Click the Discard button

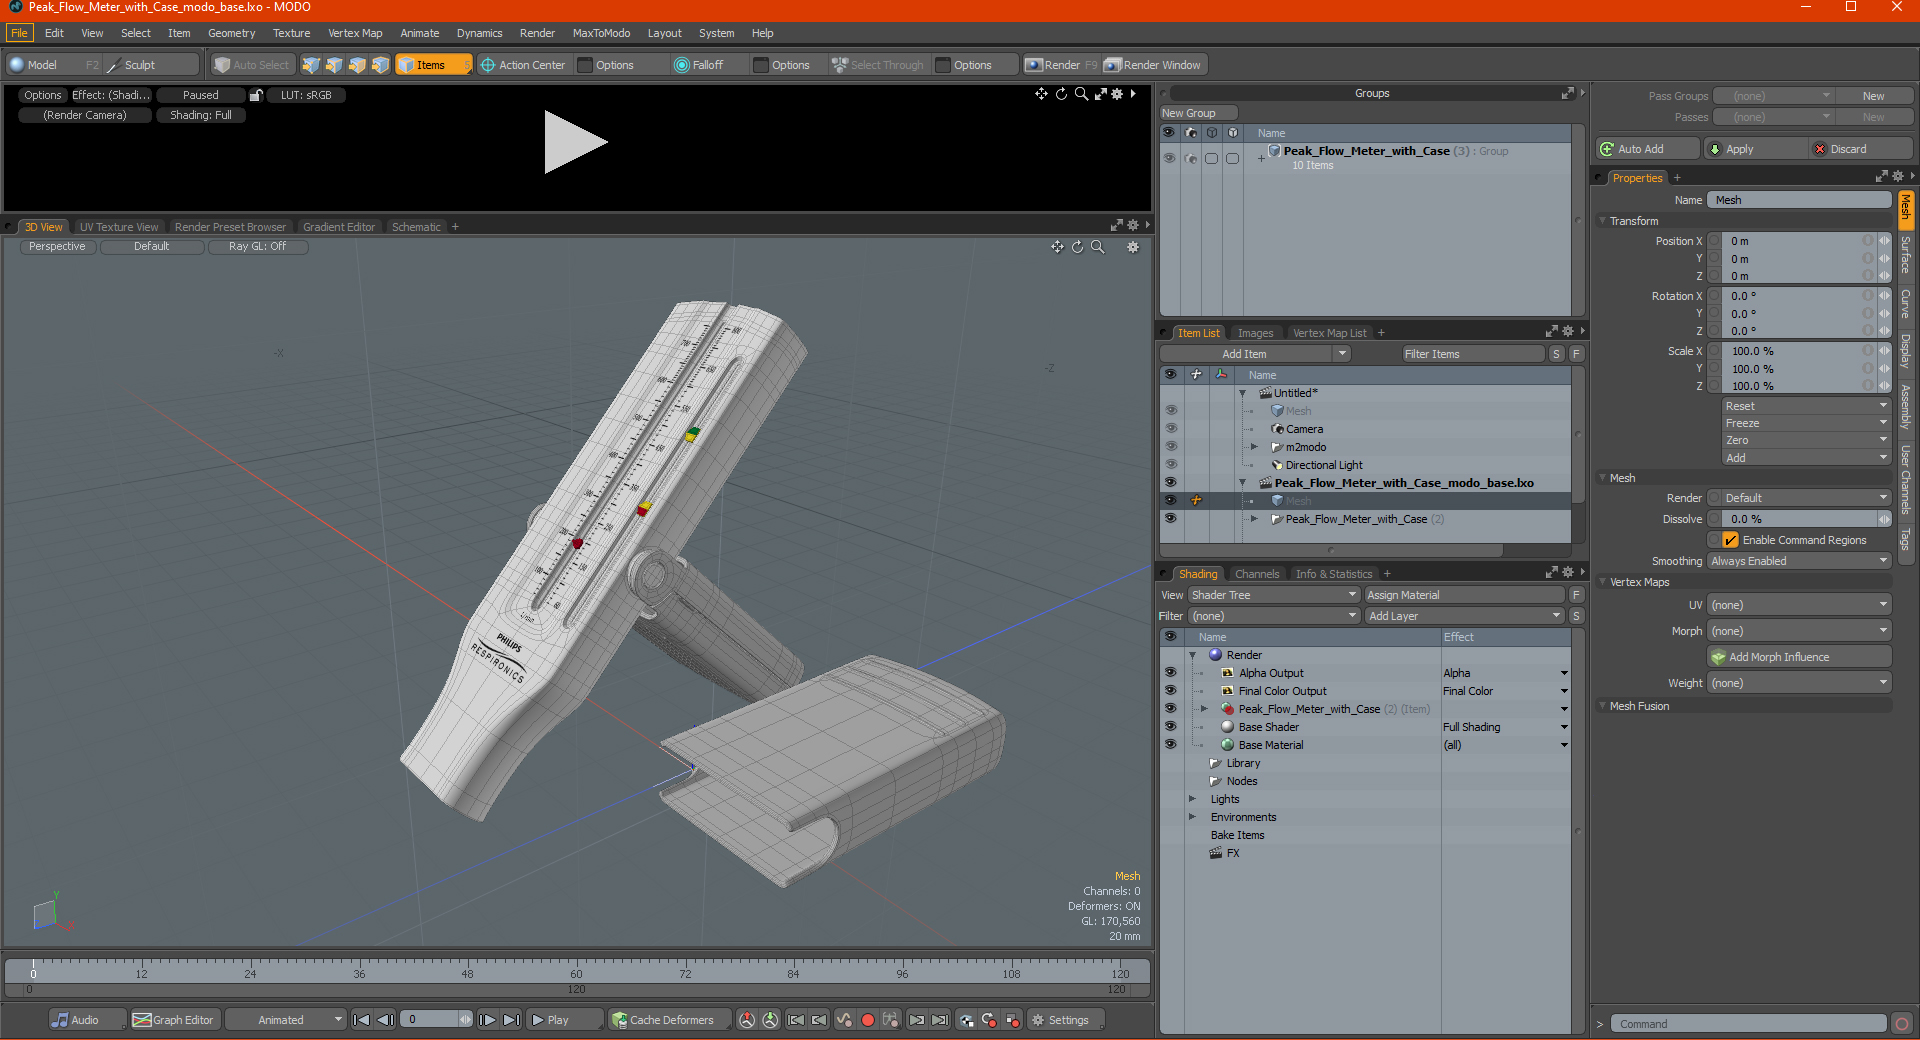1861,149
